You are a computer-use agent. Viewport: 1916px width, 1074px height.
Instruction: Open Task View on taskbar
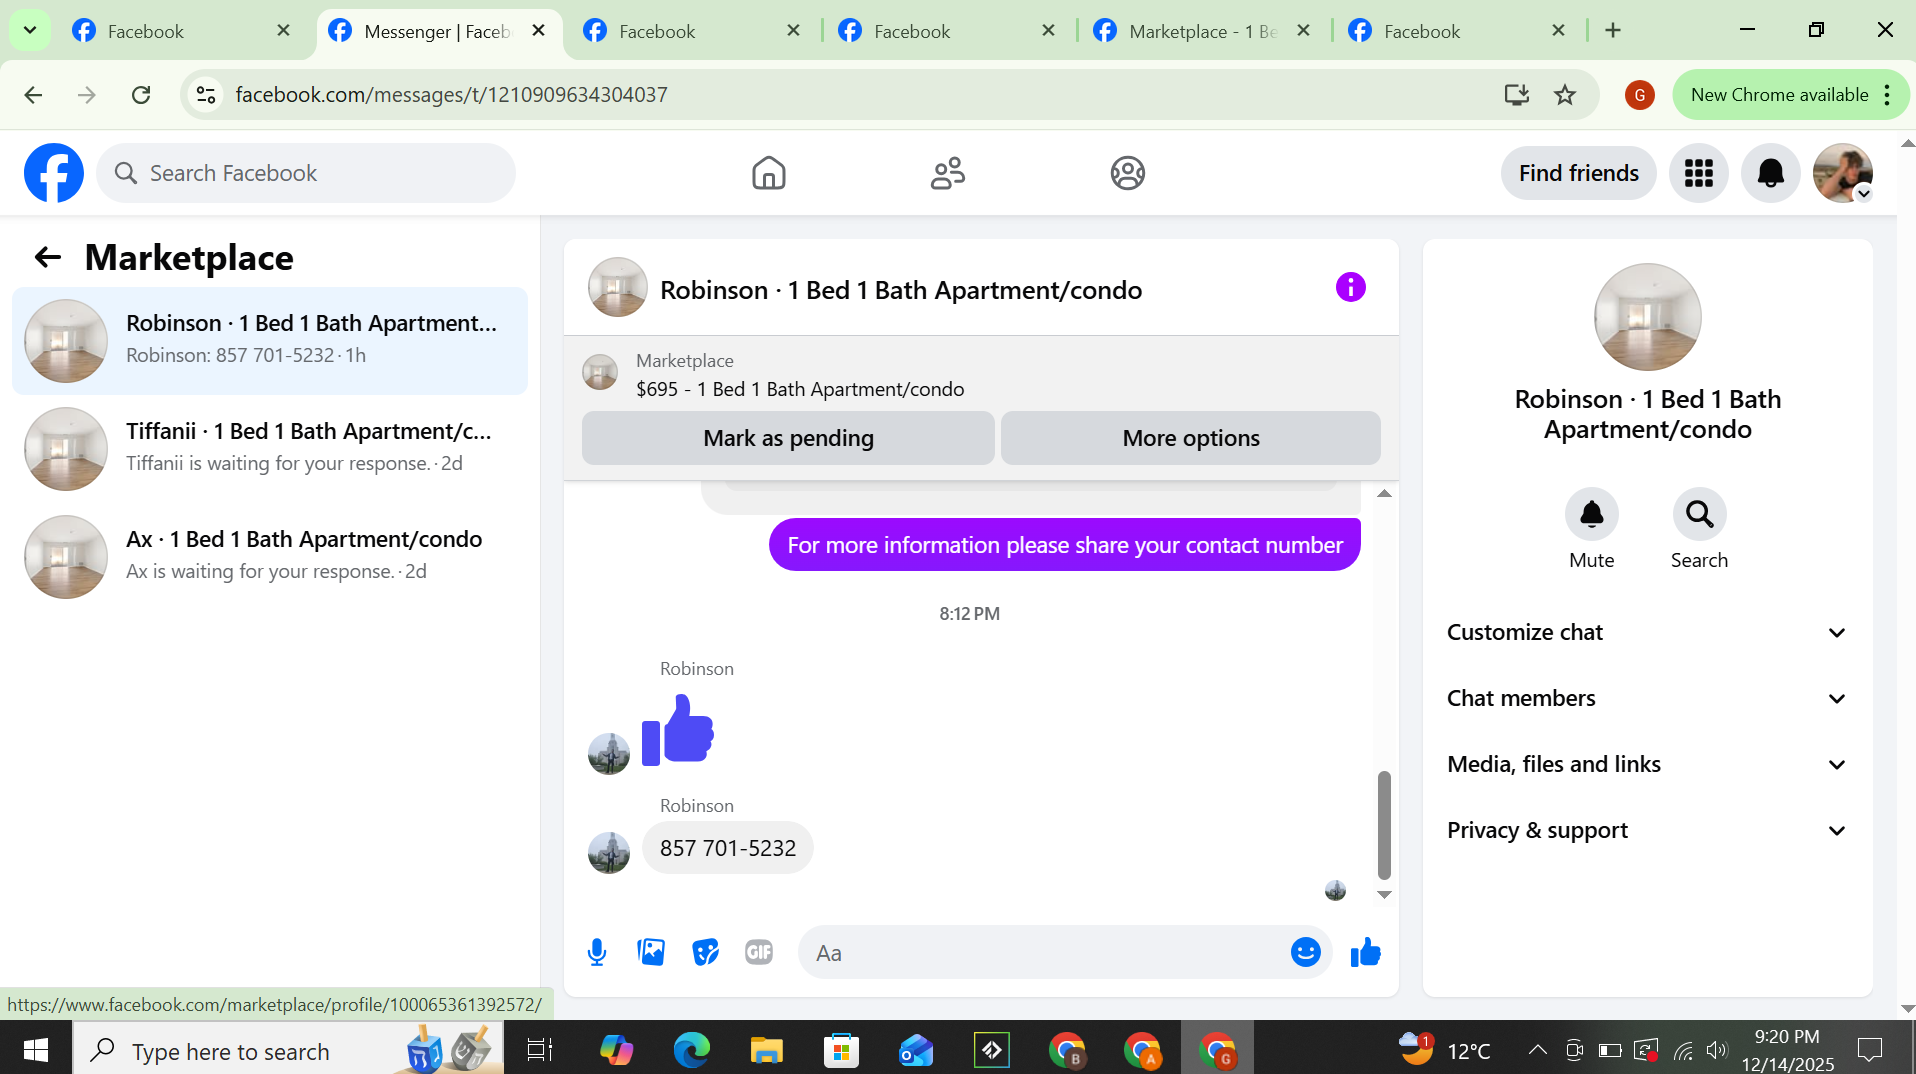point(540,1050)
